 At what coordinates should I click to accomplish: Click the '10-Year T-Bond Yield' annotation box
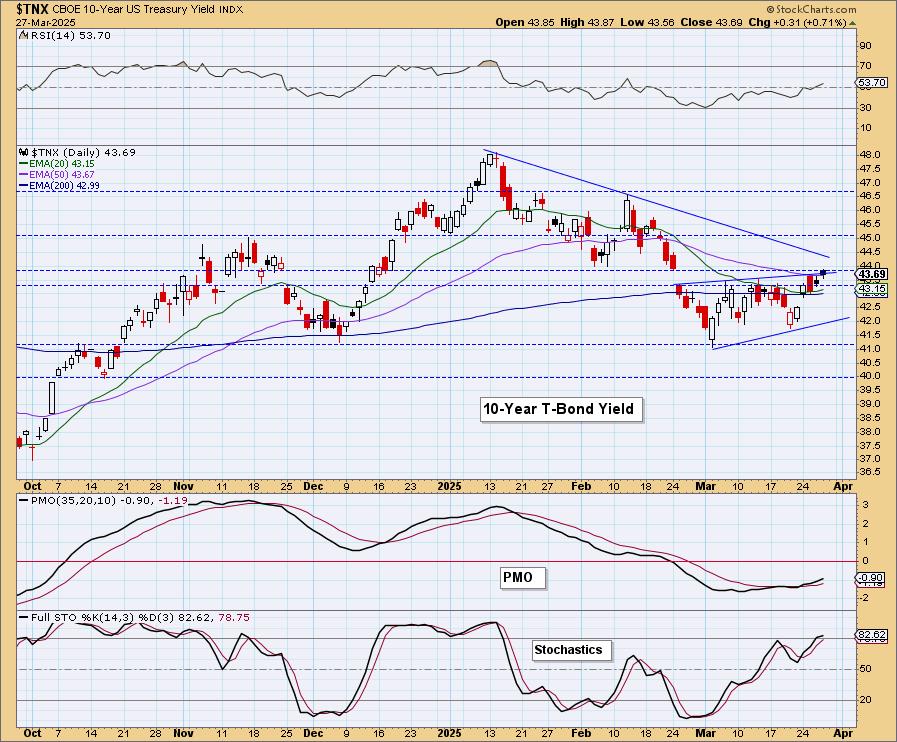coord(561,410)
